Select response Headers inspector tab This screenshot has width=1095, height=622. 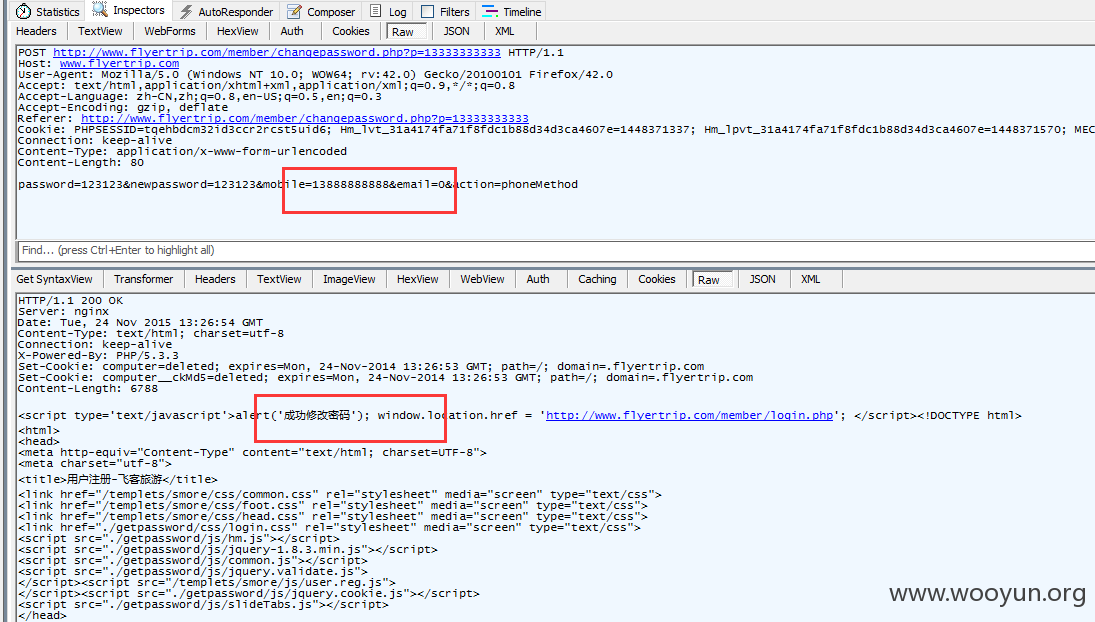point(215,279)
